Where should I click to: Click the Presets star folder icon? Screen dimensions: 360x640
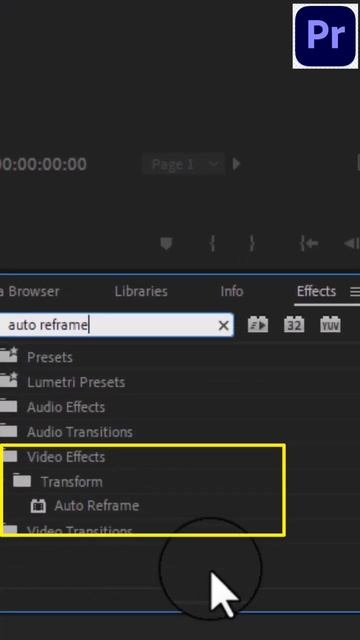pos(9,356)
